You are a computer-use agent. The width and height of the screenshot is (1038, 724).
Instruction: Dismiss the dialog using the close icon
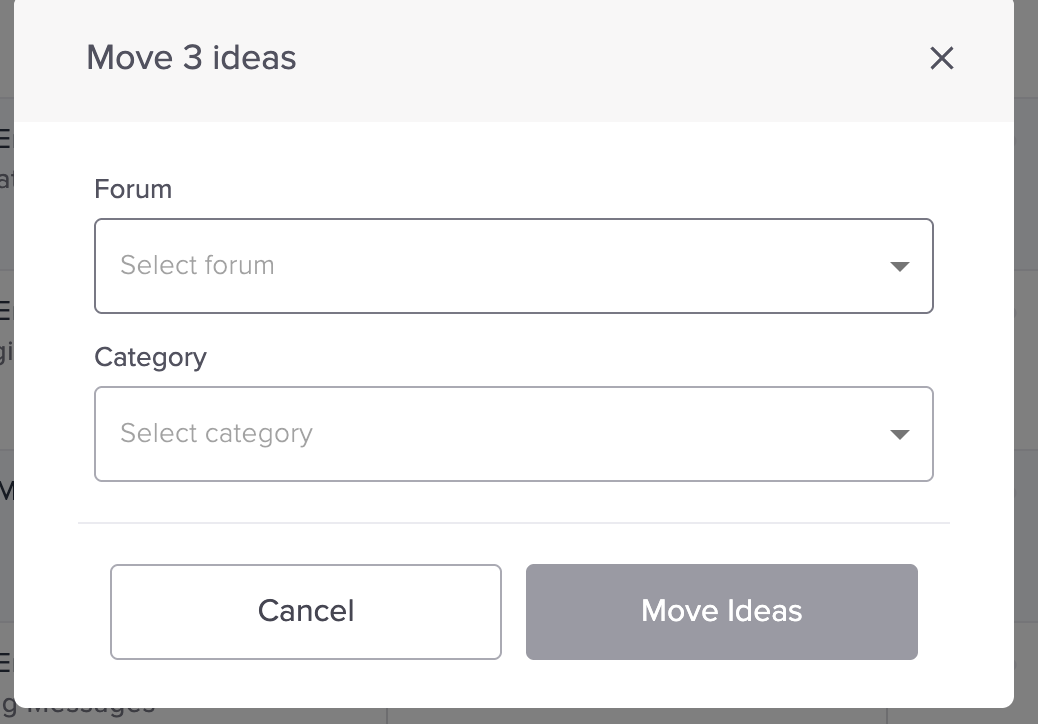(x=941, y=58)
